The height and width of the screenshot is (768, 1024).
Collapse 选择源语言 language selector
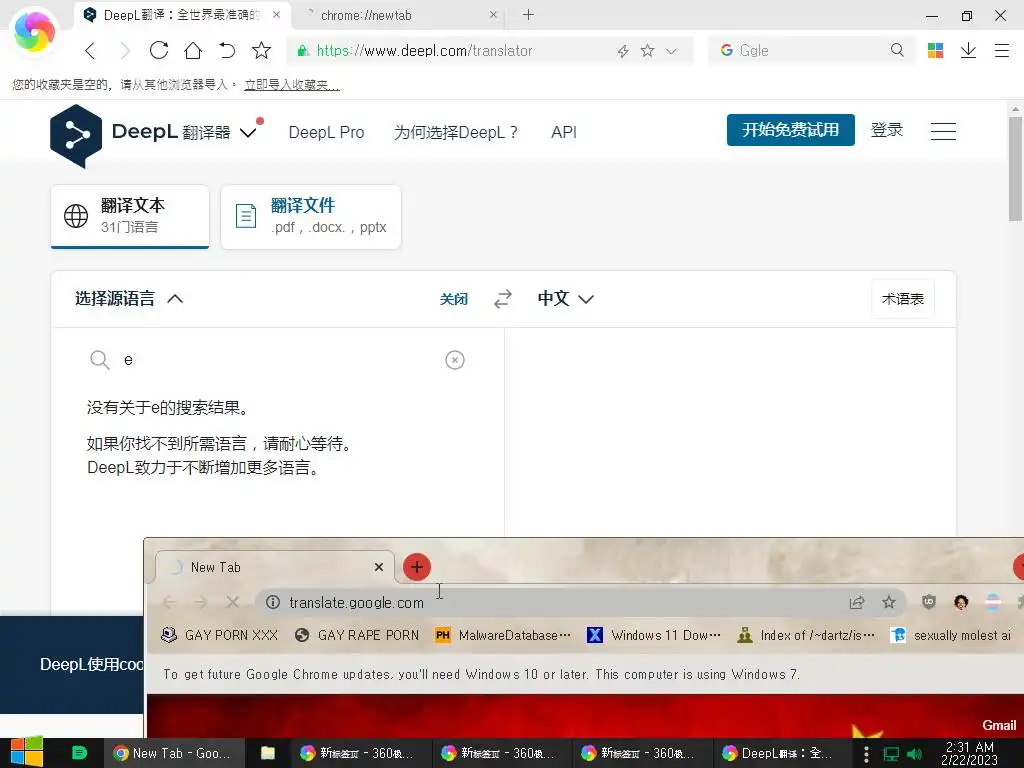[129, 298]
